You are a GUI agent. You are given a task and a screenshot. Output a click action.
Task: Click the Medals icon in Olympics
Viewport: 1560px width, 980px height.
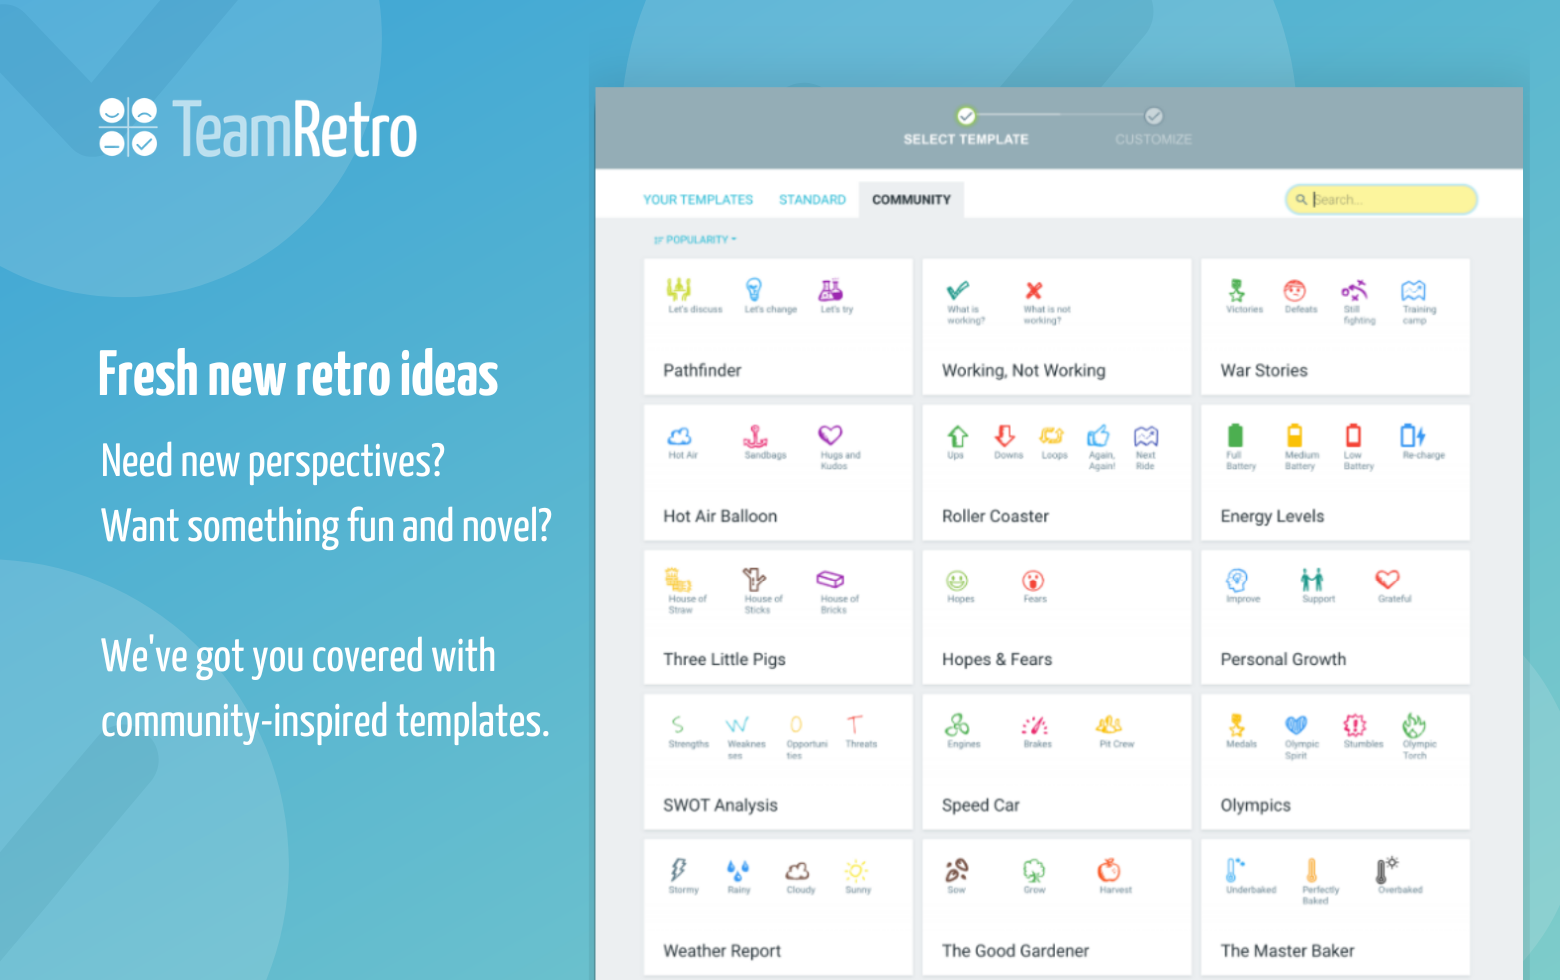pyautogui.click(x=1237, y=724)
